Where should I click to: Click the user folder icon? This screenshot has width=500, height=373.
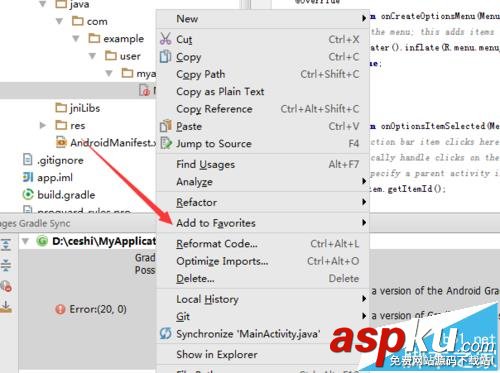111,56
